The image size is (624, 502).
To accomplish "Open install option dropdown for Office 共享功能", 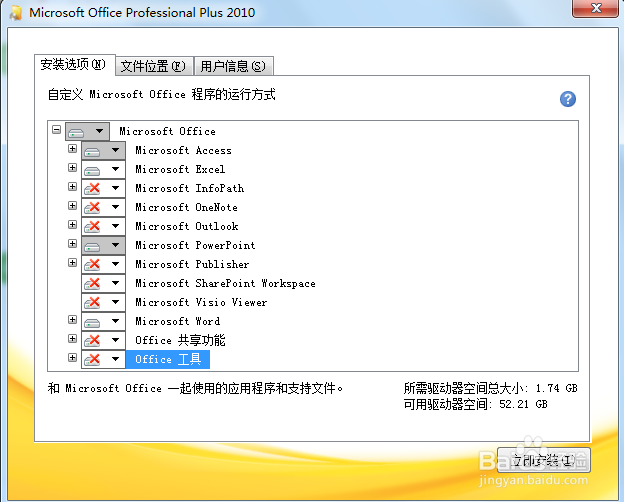I will [103, 341].
